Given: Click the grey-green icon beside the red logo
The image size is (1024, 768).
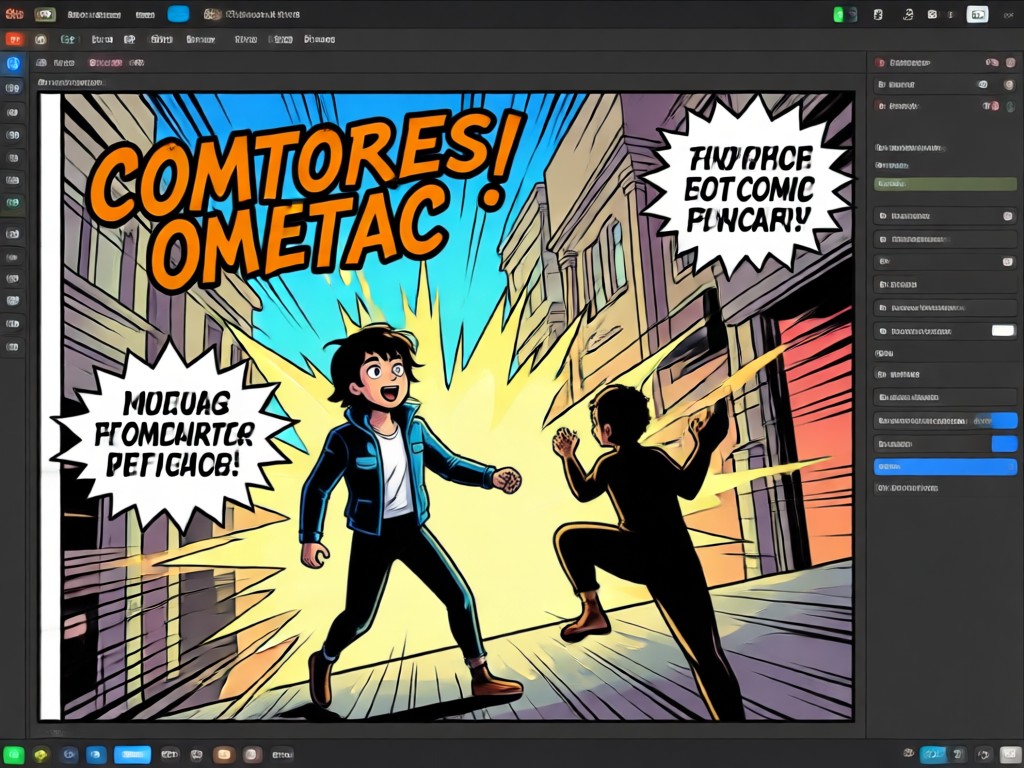Looking at the screenshot, I should coord(44,14).
